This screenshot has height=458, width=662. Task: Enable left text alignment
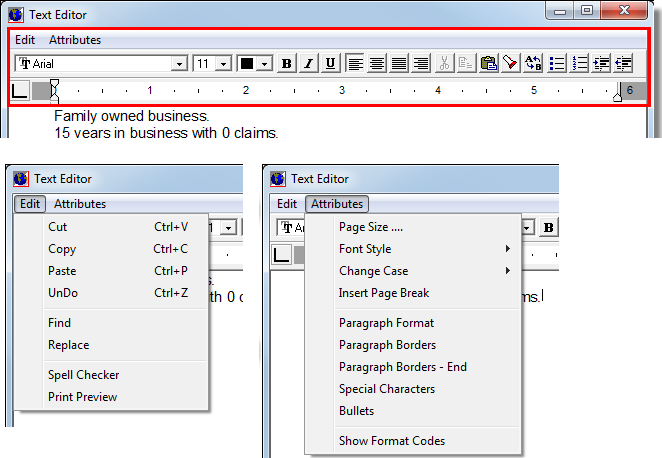355,63
